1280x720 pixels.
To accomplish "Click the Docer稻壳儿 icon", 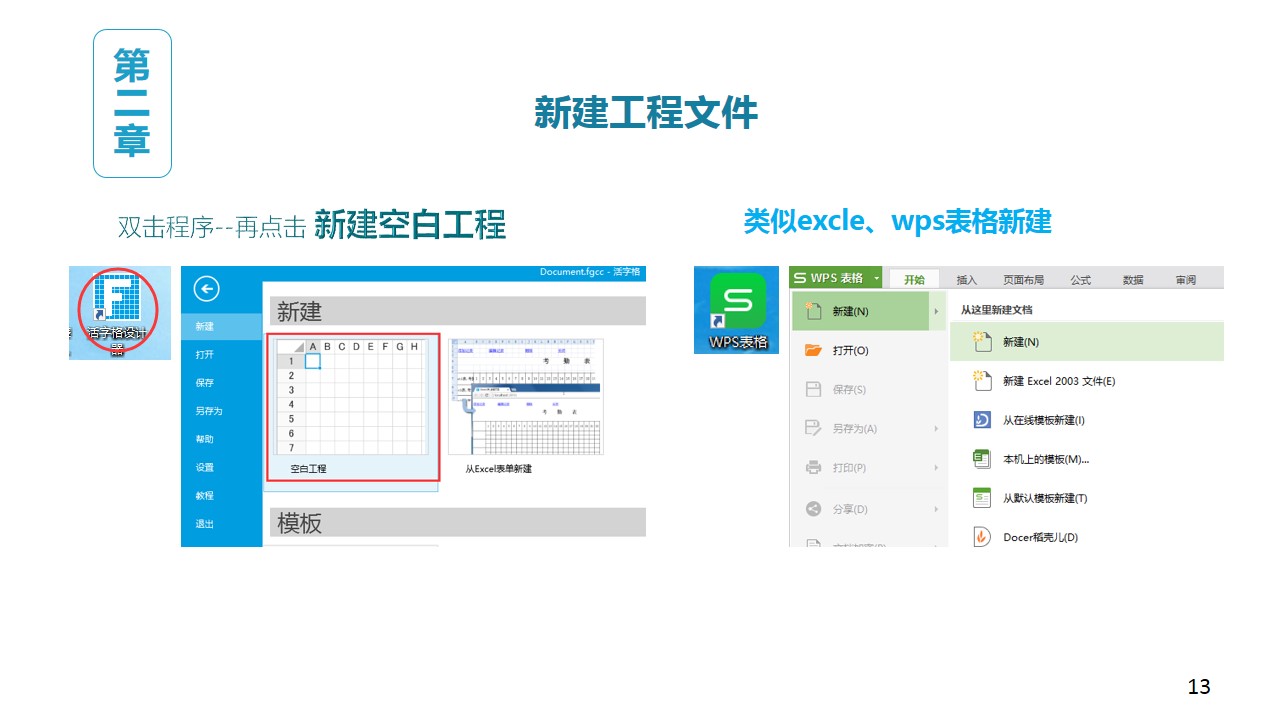I will 981,537.
